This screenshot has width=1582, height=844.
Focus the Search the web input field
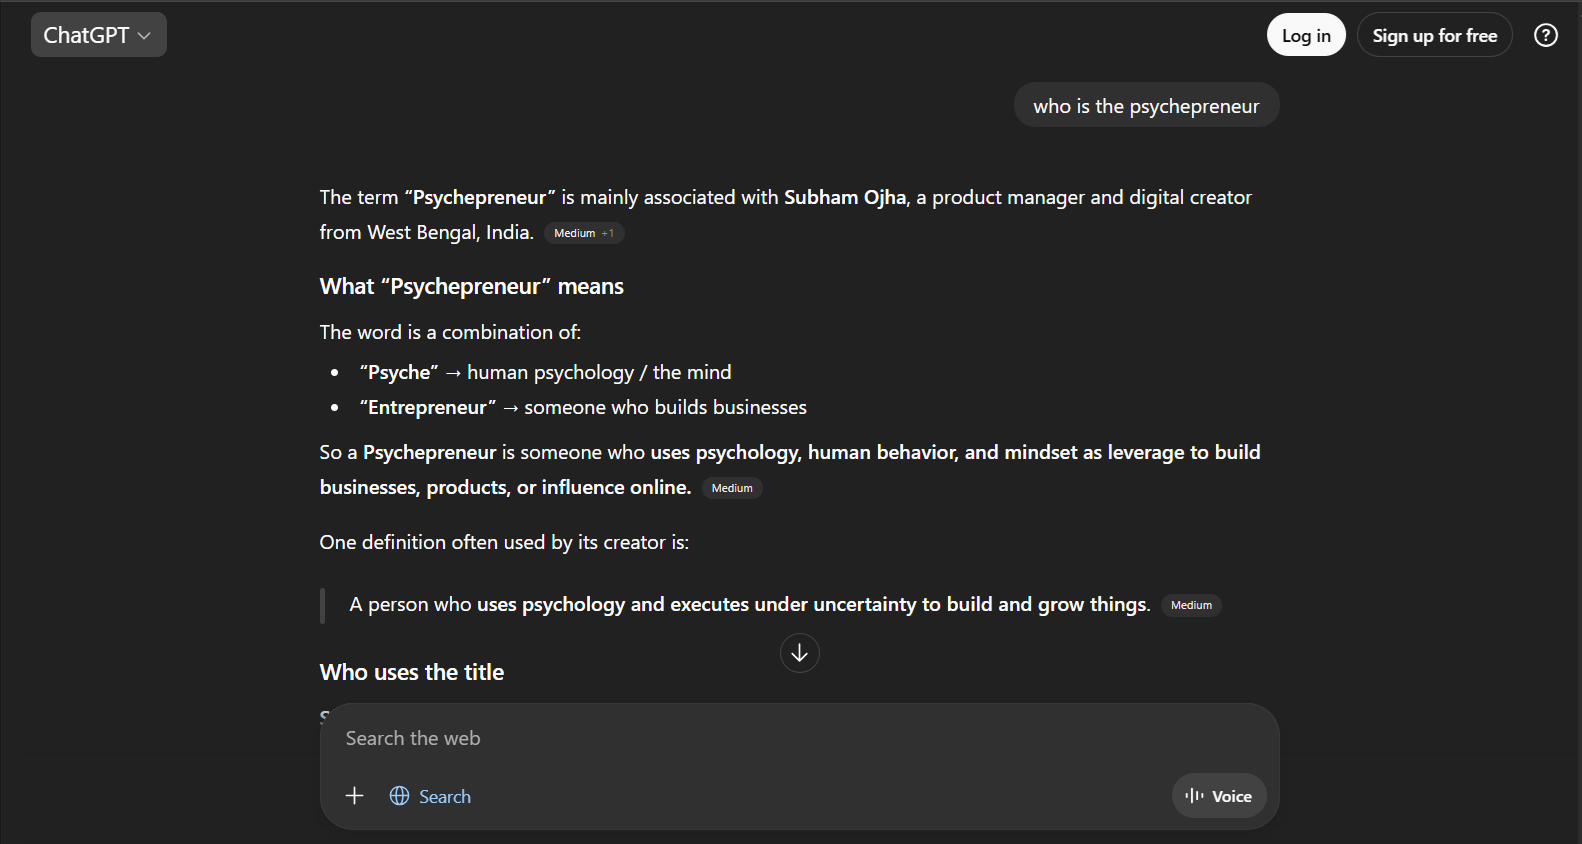coord(700,738)
